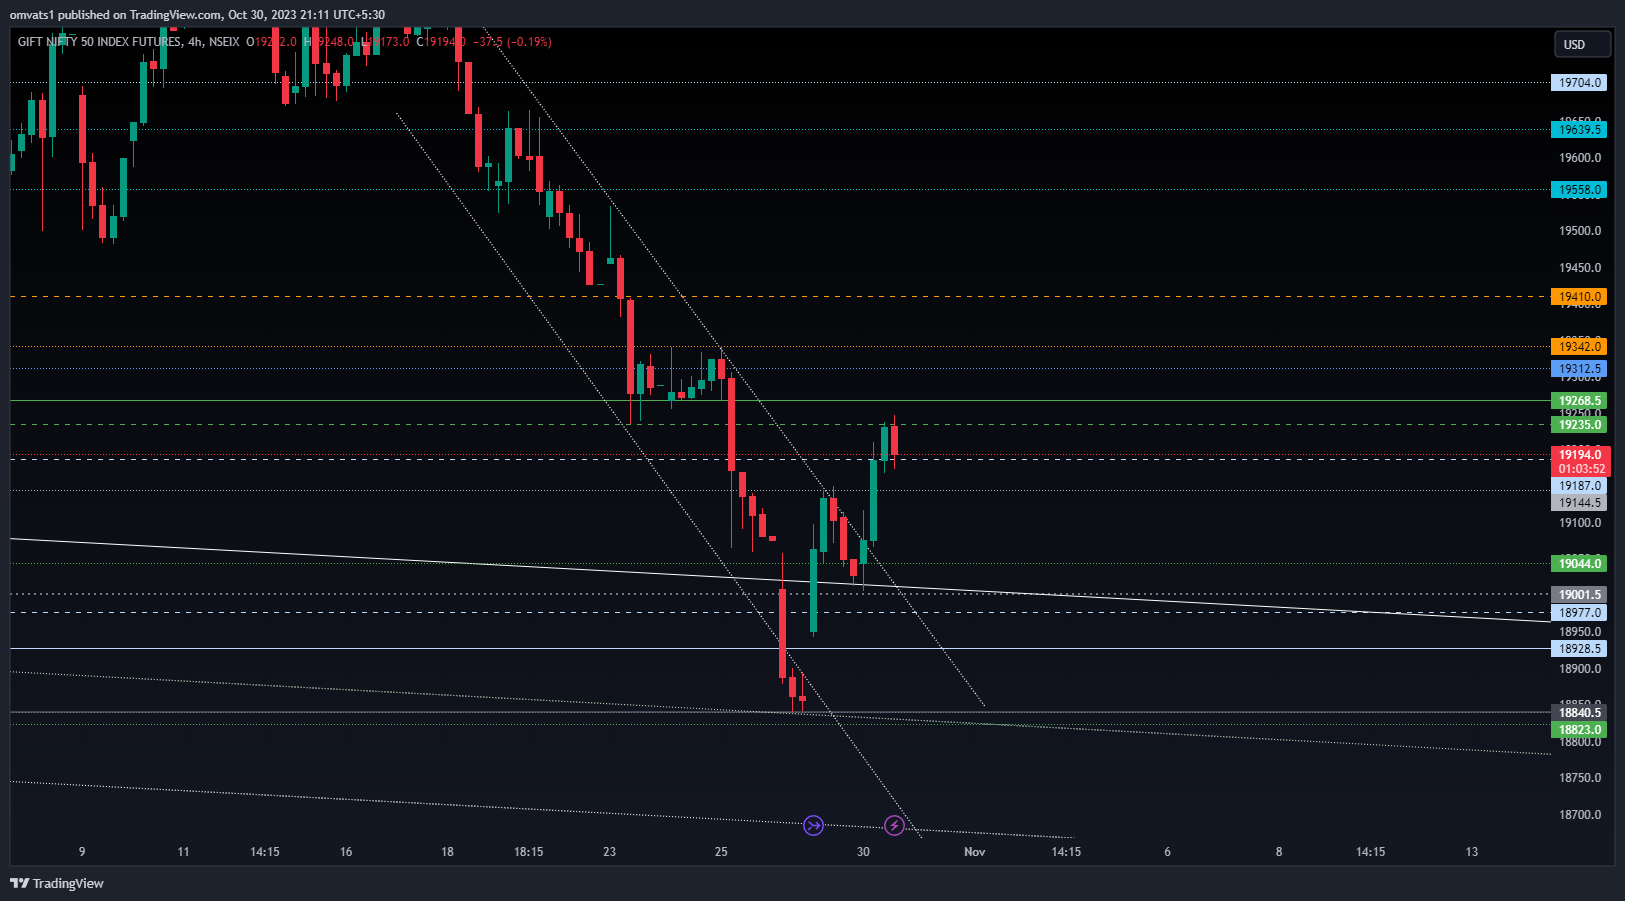Click the L19173.0 low value
Image resolution: width=1625 pixels, height=901 pixels.
387,42
